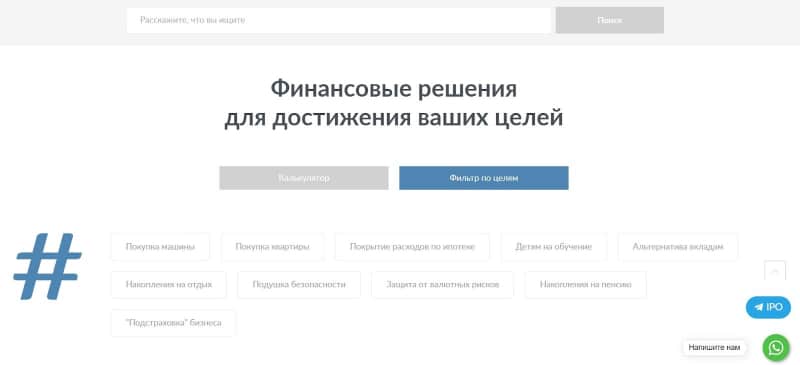Click the Напишите нам label
Screen dimensions: 800x365
(x=714, y=348)
